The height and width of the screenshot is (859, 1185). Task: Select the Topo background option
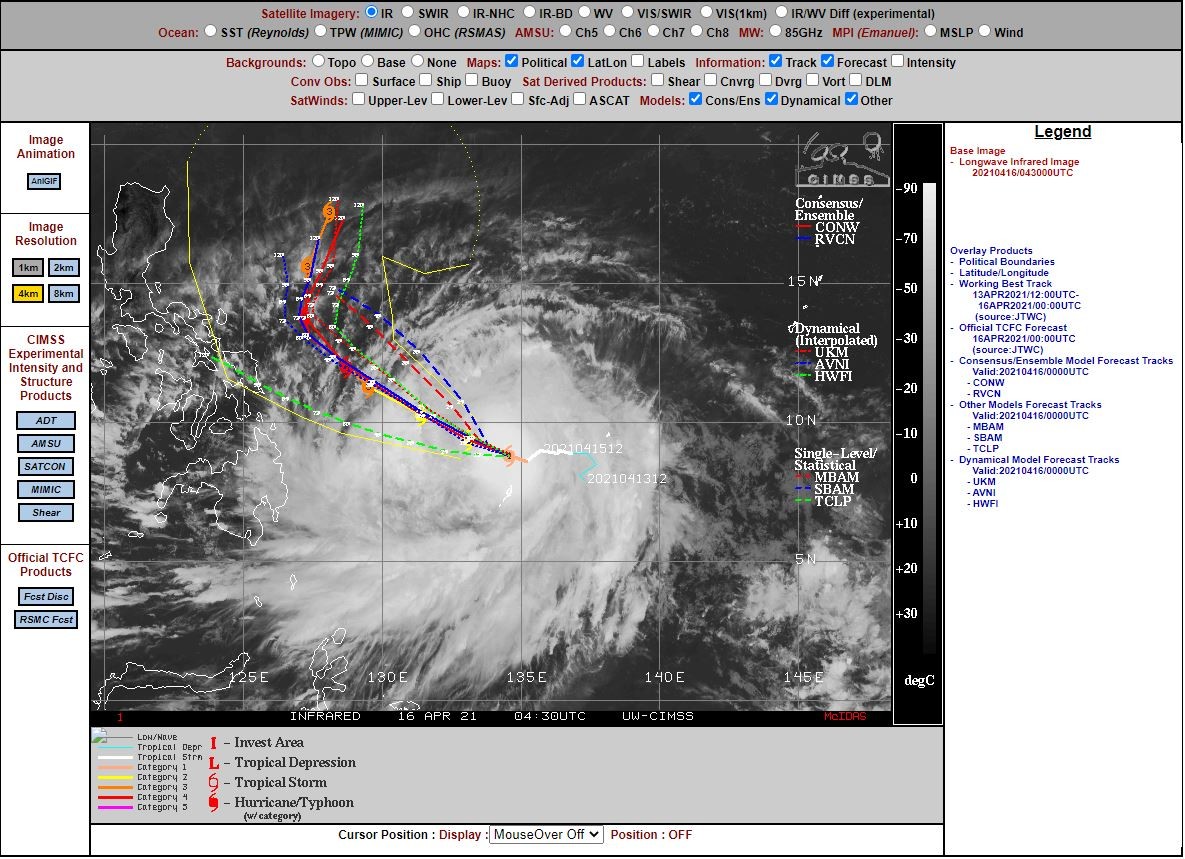318,61
